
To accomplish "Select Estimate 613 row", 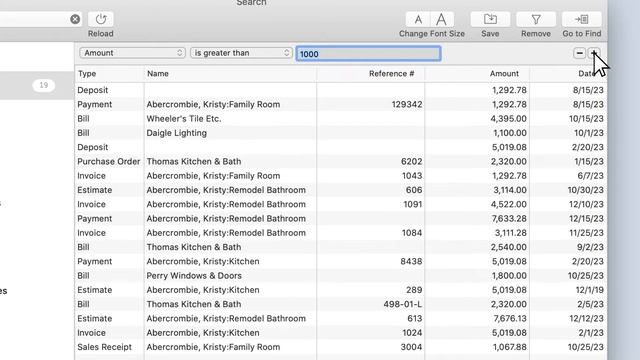I will pyautogui.click(x=341, y=319).
